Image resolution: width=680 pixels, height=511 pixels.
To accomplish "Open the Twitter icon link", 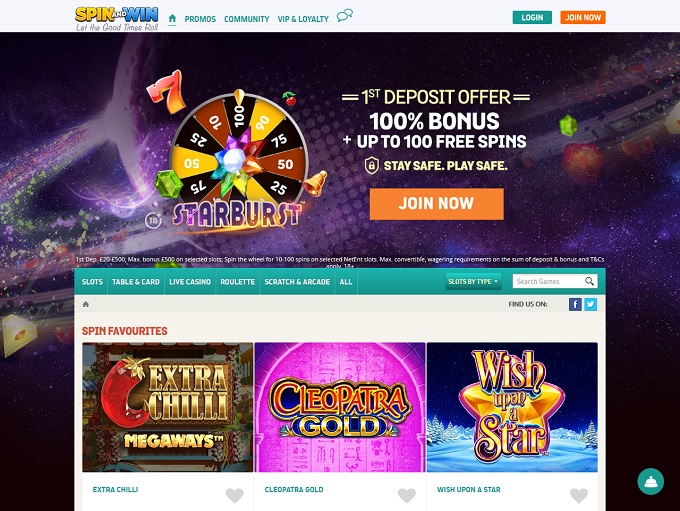I will [x=590, y=304].
